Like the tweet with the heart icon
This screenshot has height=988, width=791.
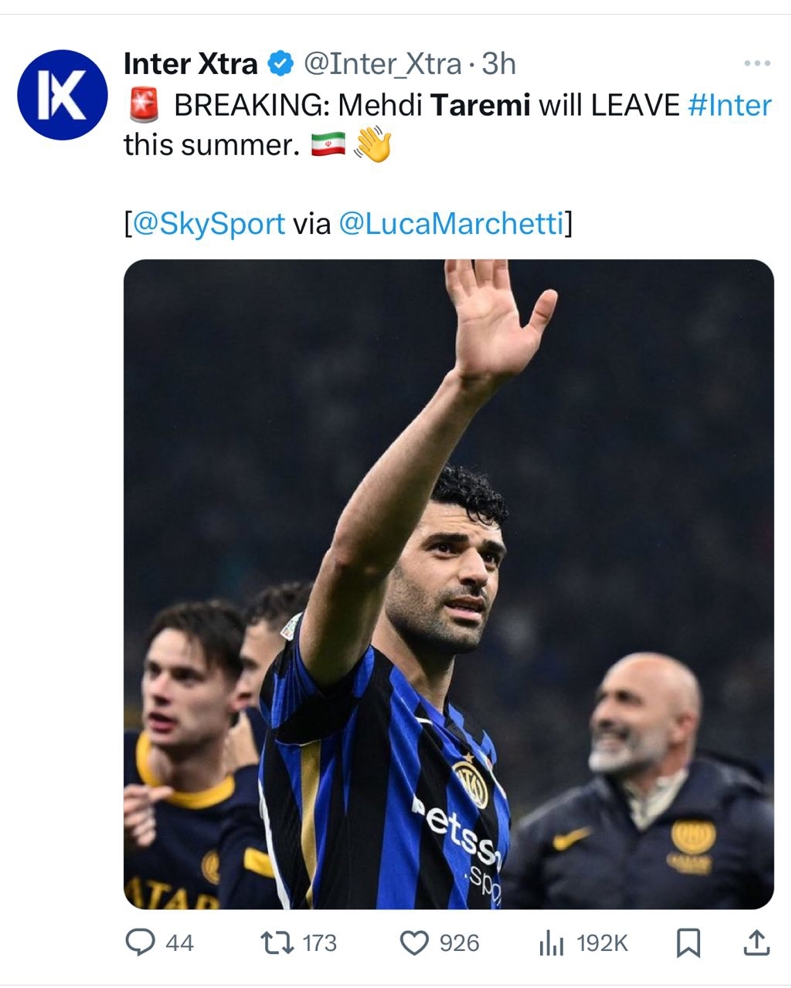point(413,942)
